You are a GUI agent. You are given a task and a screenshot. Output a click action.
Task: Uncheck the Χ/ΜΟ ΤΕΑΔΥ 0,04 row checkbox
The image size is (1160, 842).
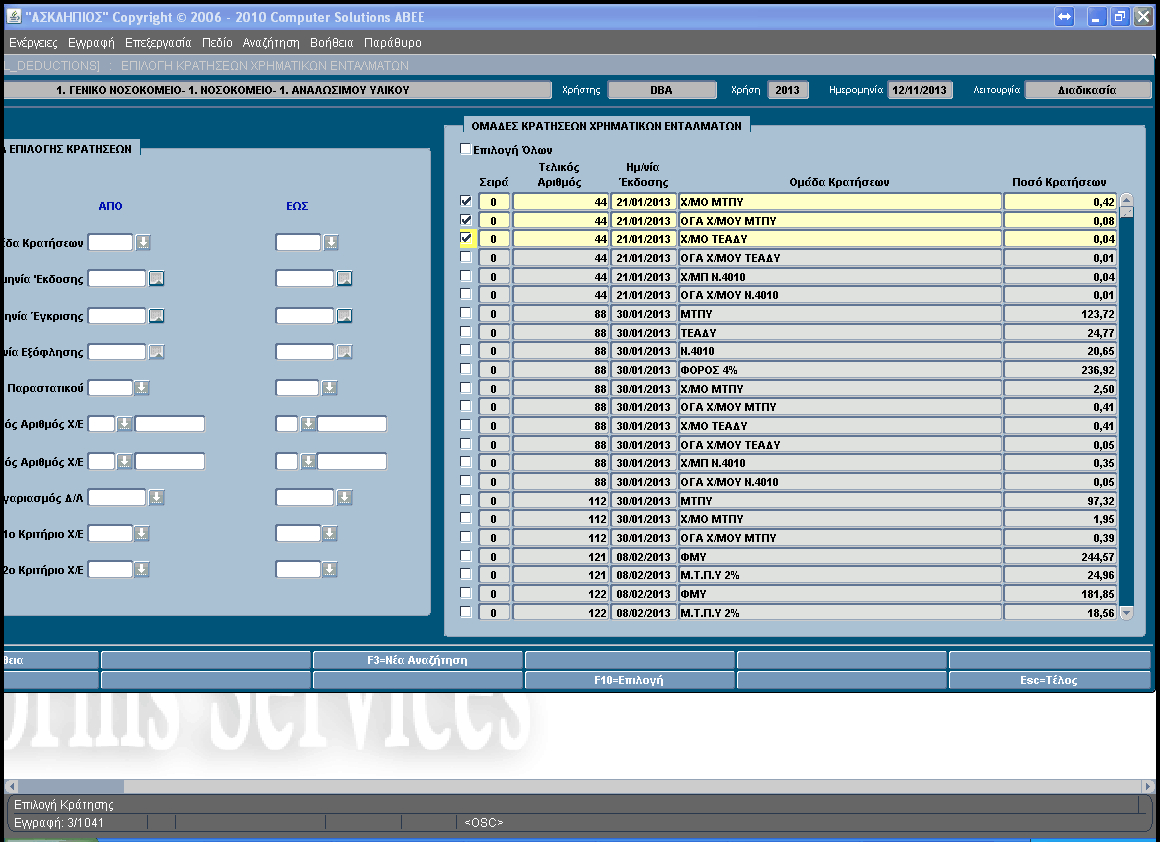(x=465, y=238)
